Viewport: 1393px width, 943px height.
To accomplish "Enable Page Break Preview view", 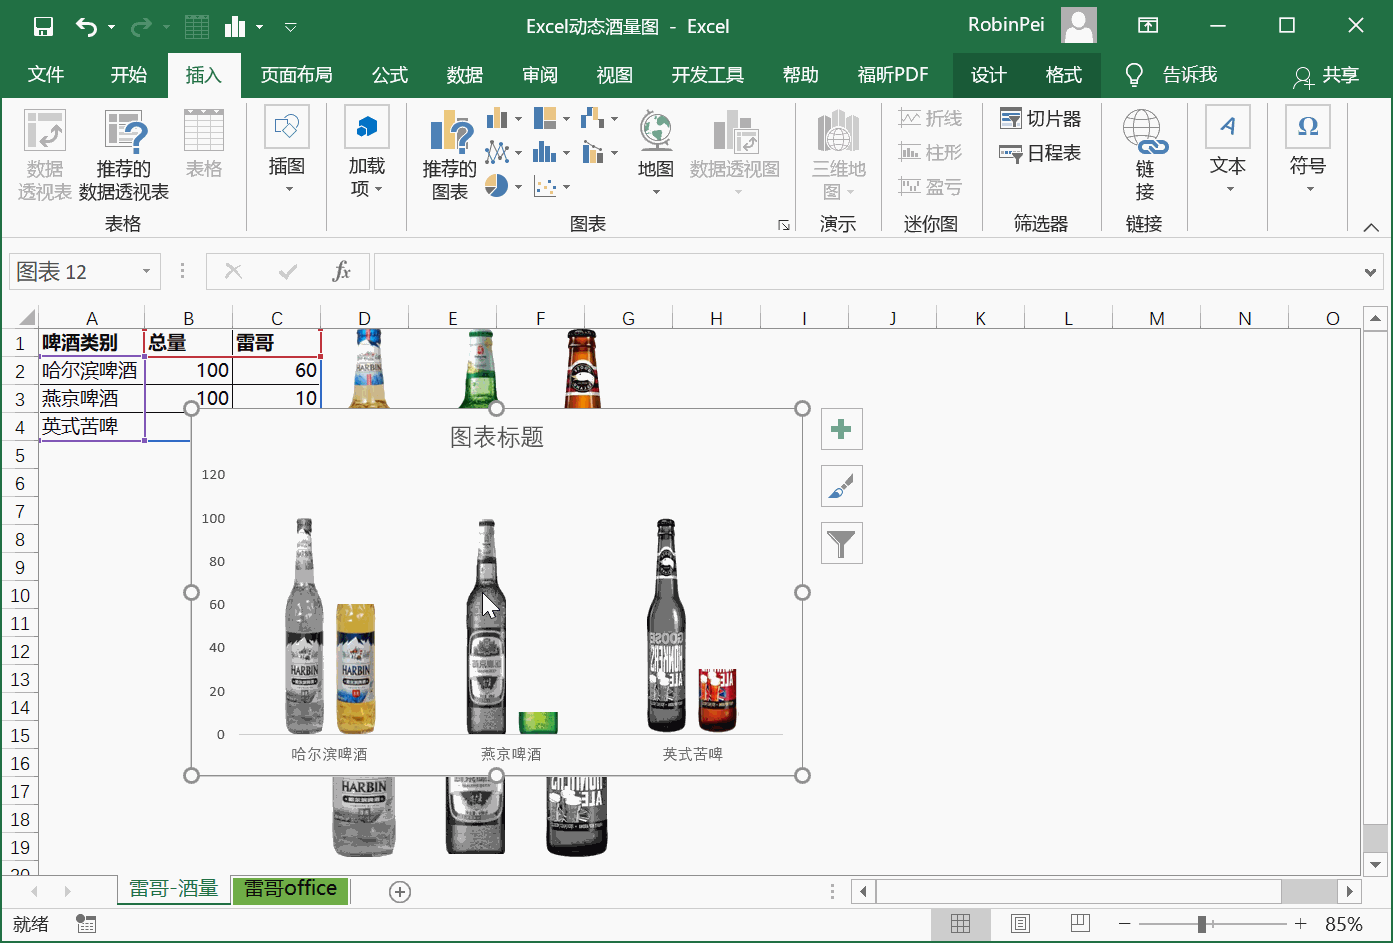I will coord(1080,924).
